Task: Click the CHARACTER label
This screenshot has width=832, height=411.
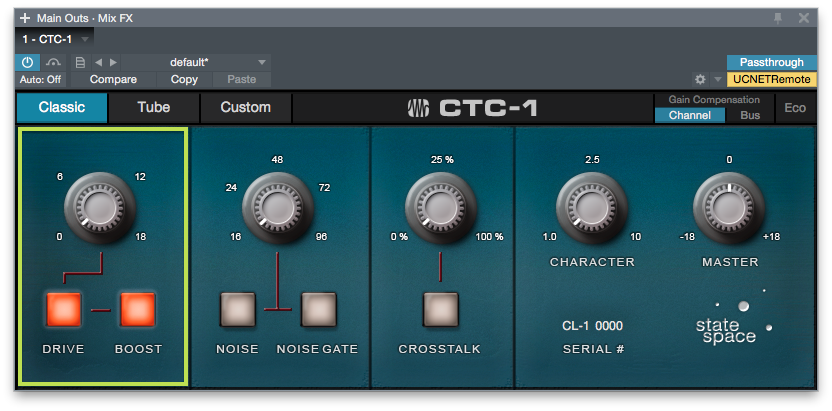Action: (592, 262)
